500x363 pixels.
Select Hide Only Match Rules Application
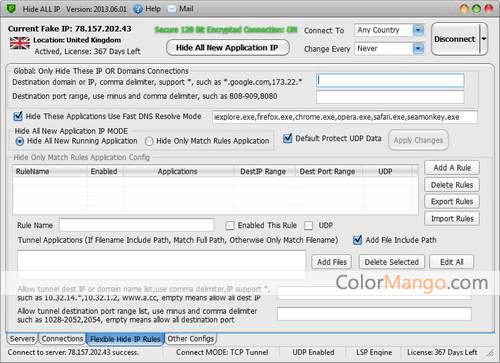(x=149, y=141)
